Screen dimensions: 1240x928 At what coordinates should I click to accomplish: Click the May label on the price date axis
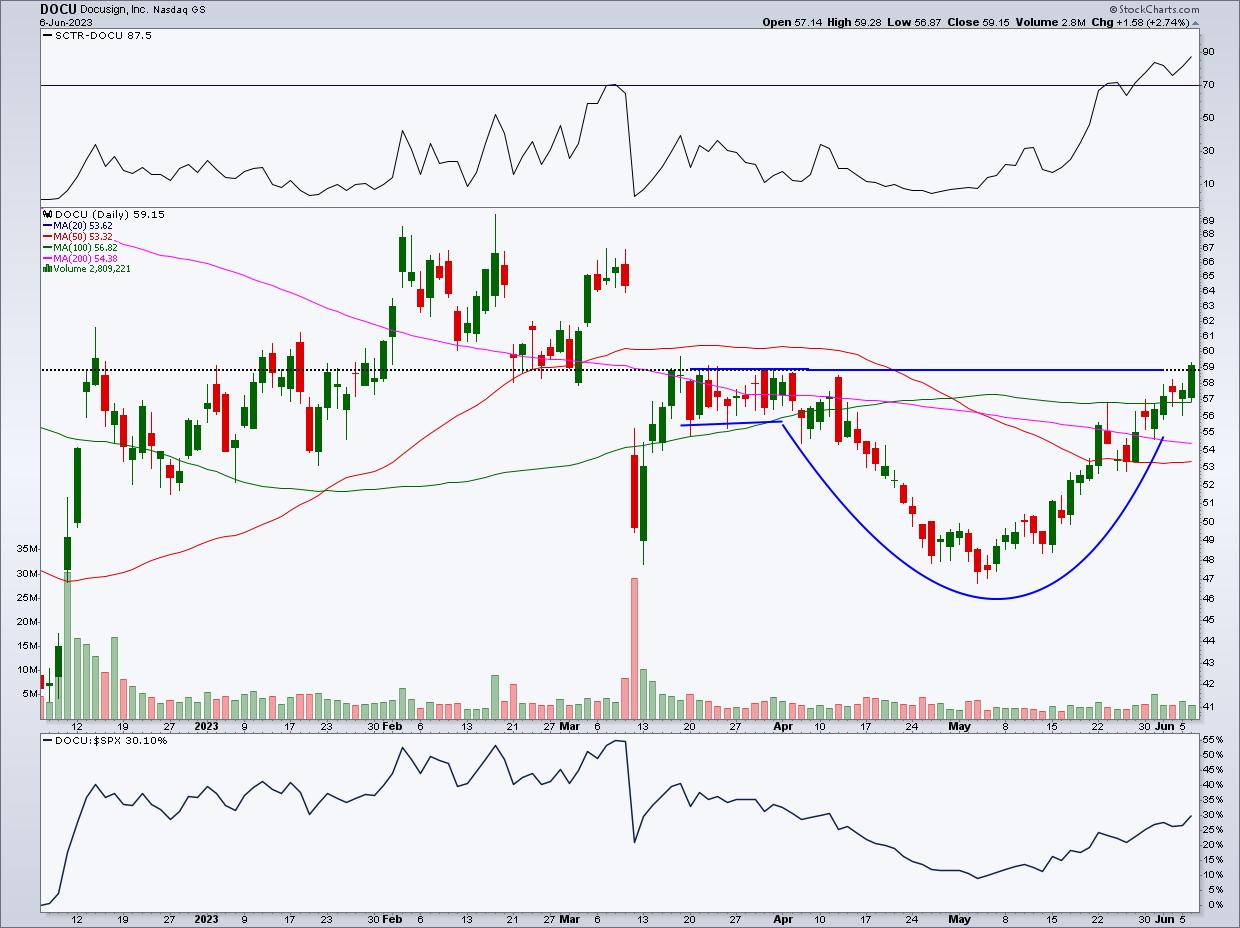click(x=959, y=725)
